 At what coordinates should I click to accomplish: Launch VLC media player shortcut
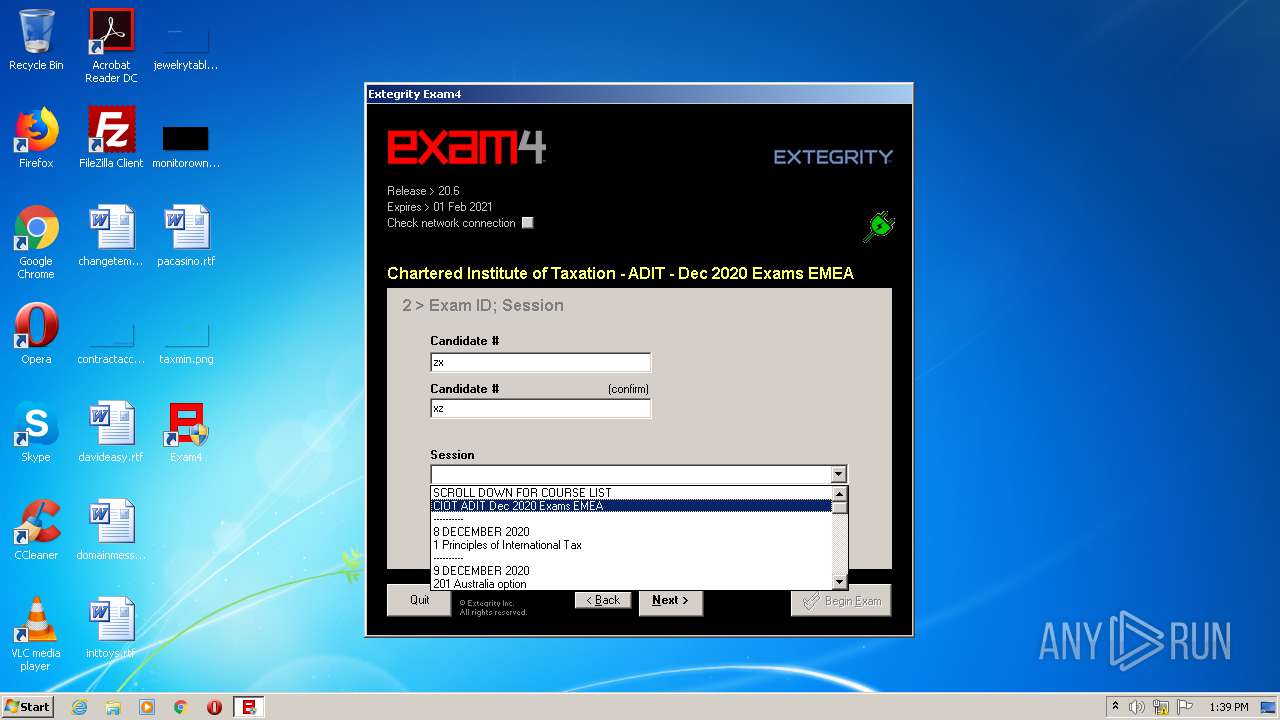click(36, 634)
